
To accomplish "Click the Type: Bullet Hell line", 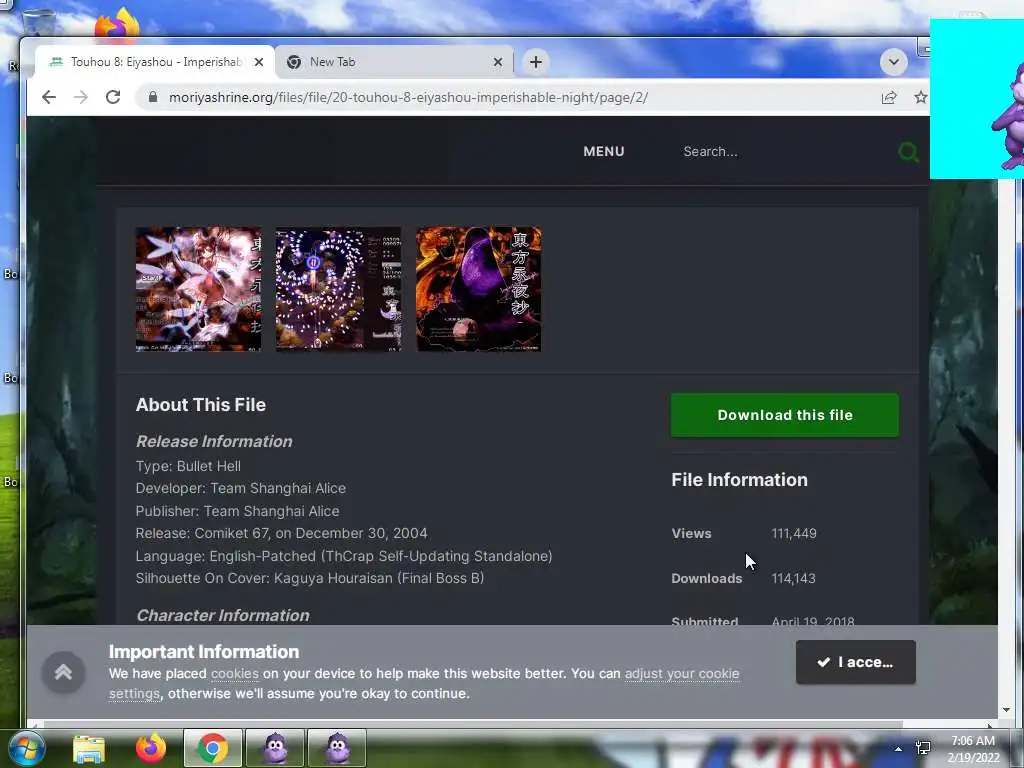I will click(x=188, y=466).
